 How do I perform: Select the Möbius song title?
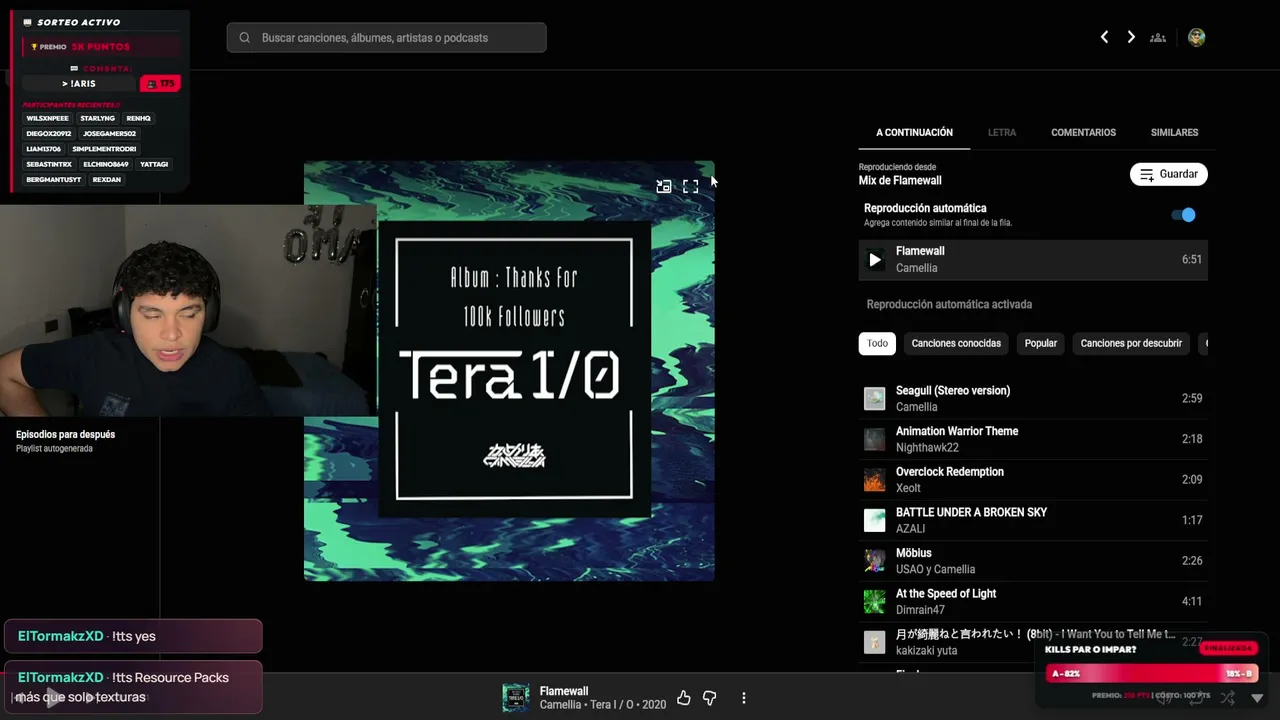click(x=914, y=553)
